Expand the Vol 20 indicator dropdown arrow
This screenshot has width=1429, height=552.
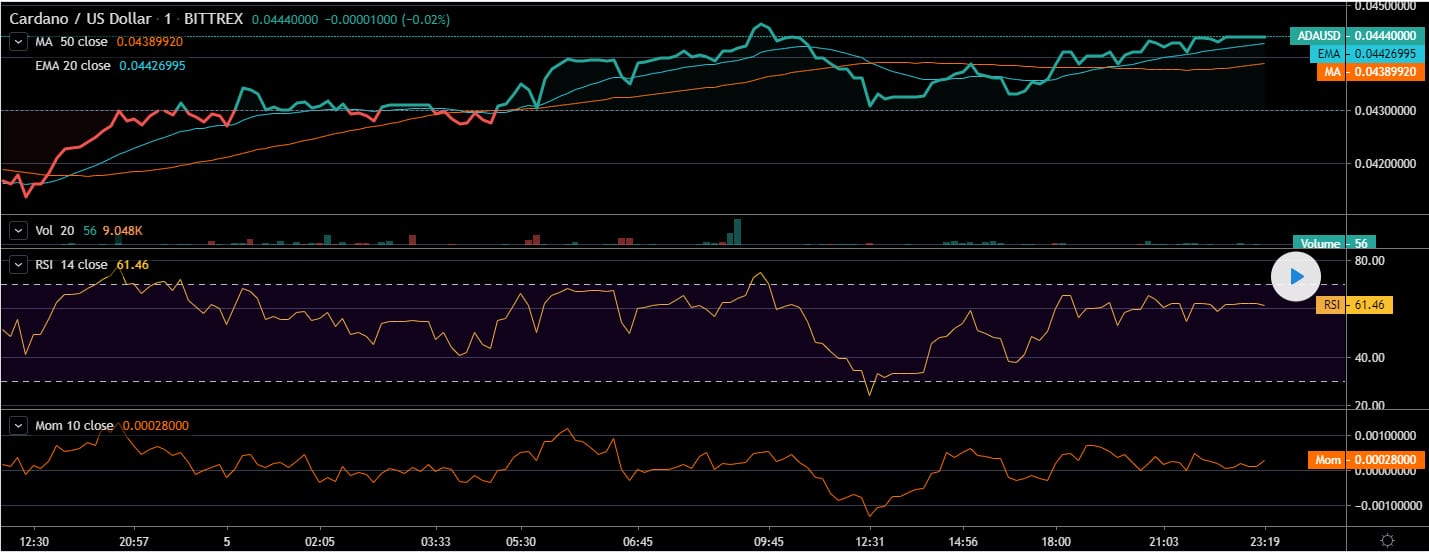pyautogui.click(x=18, y=230)
